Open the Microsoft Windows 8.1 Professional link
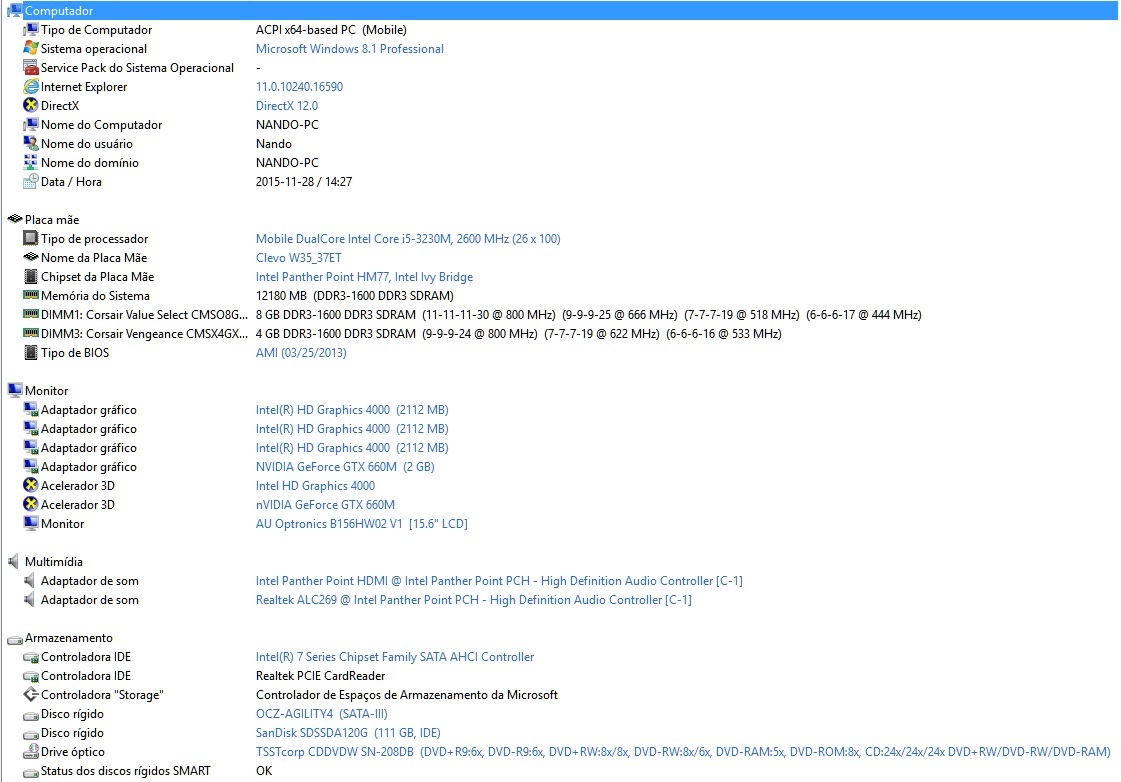This screenshot has height=782, width=1121. click(x=349, y=49)
